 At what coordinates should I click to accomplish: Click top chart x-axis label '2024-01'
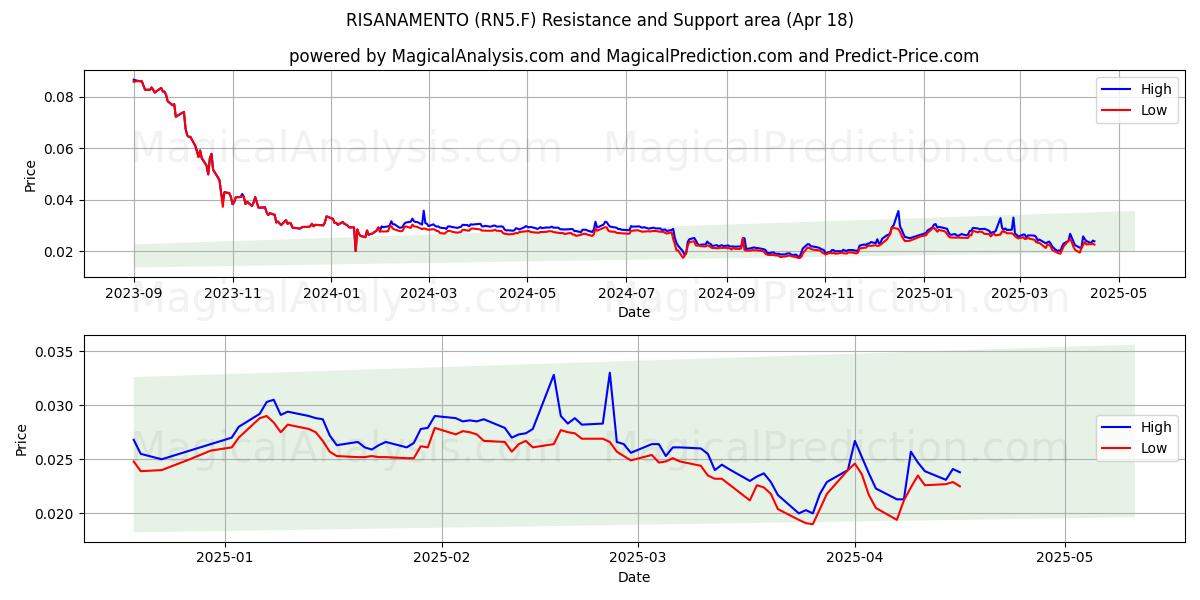point(331,293)
